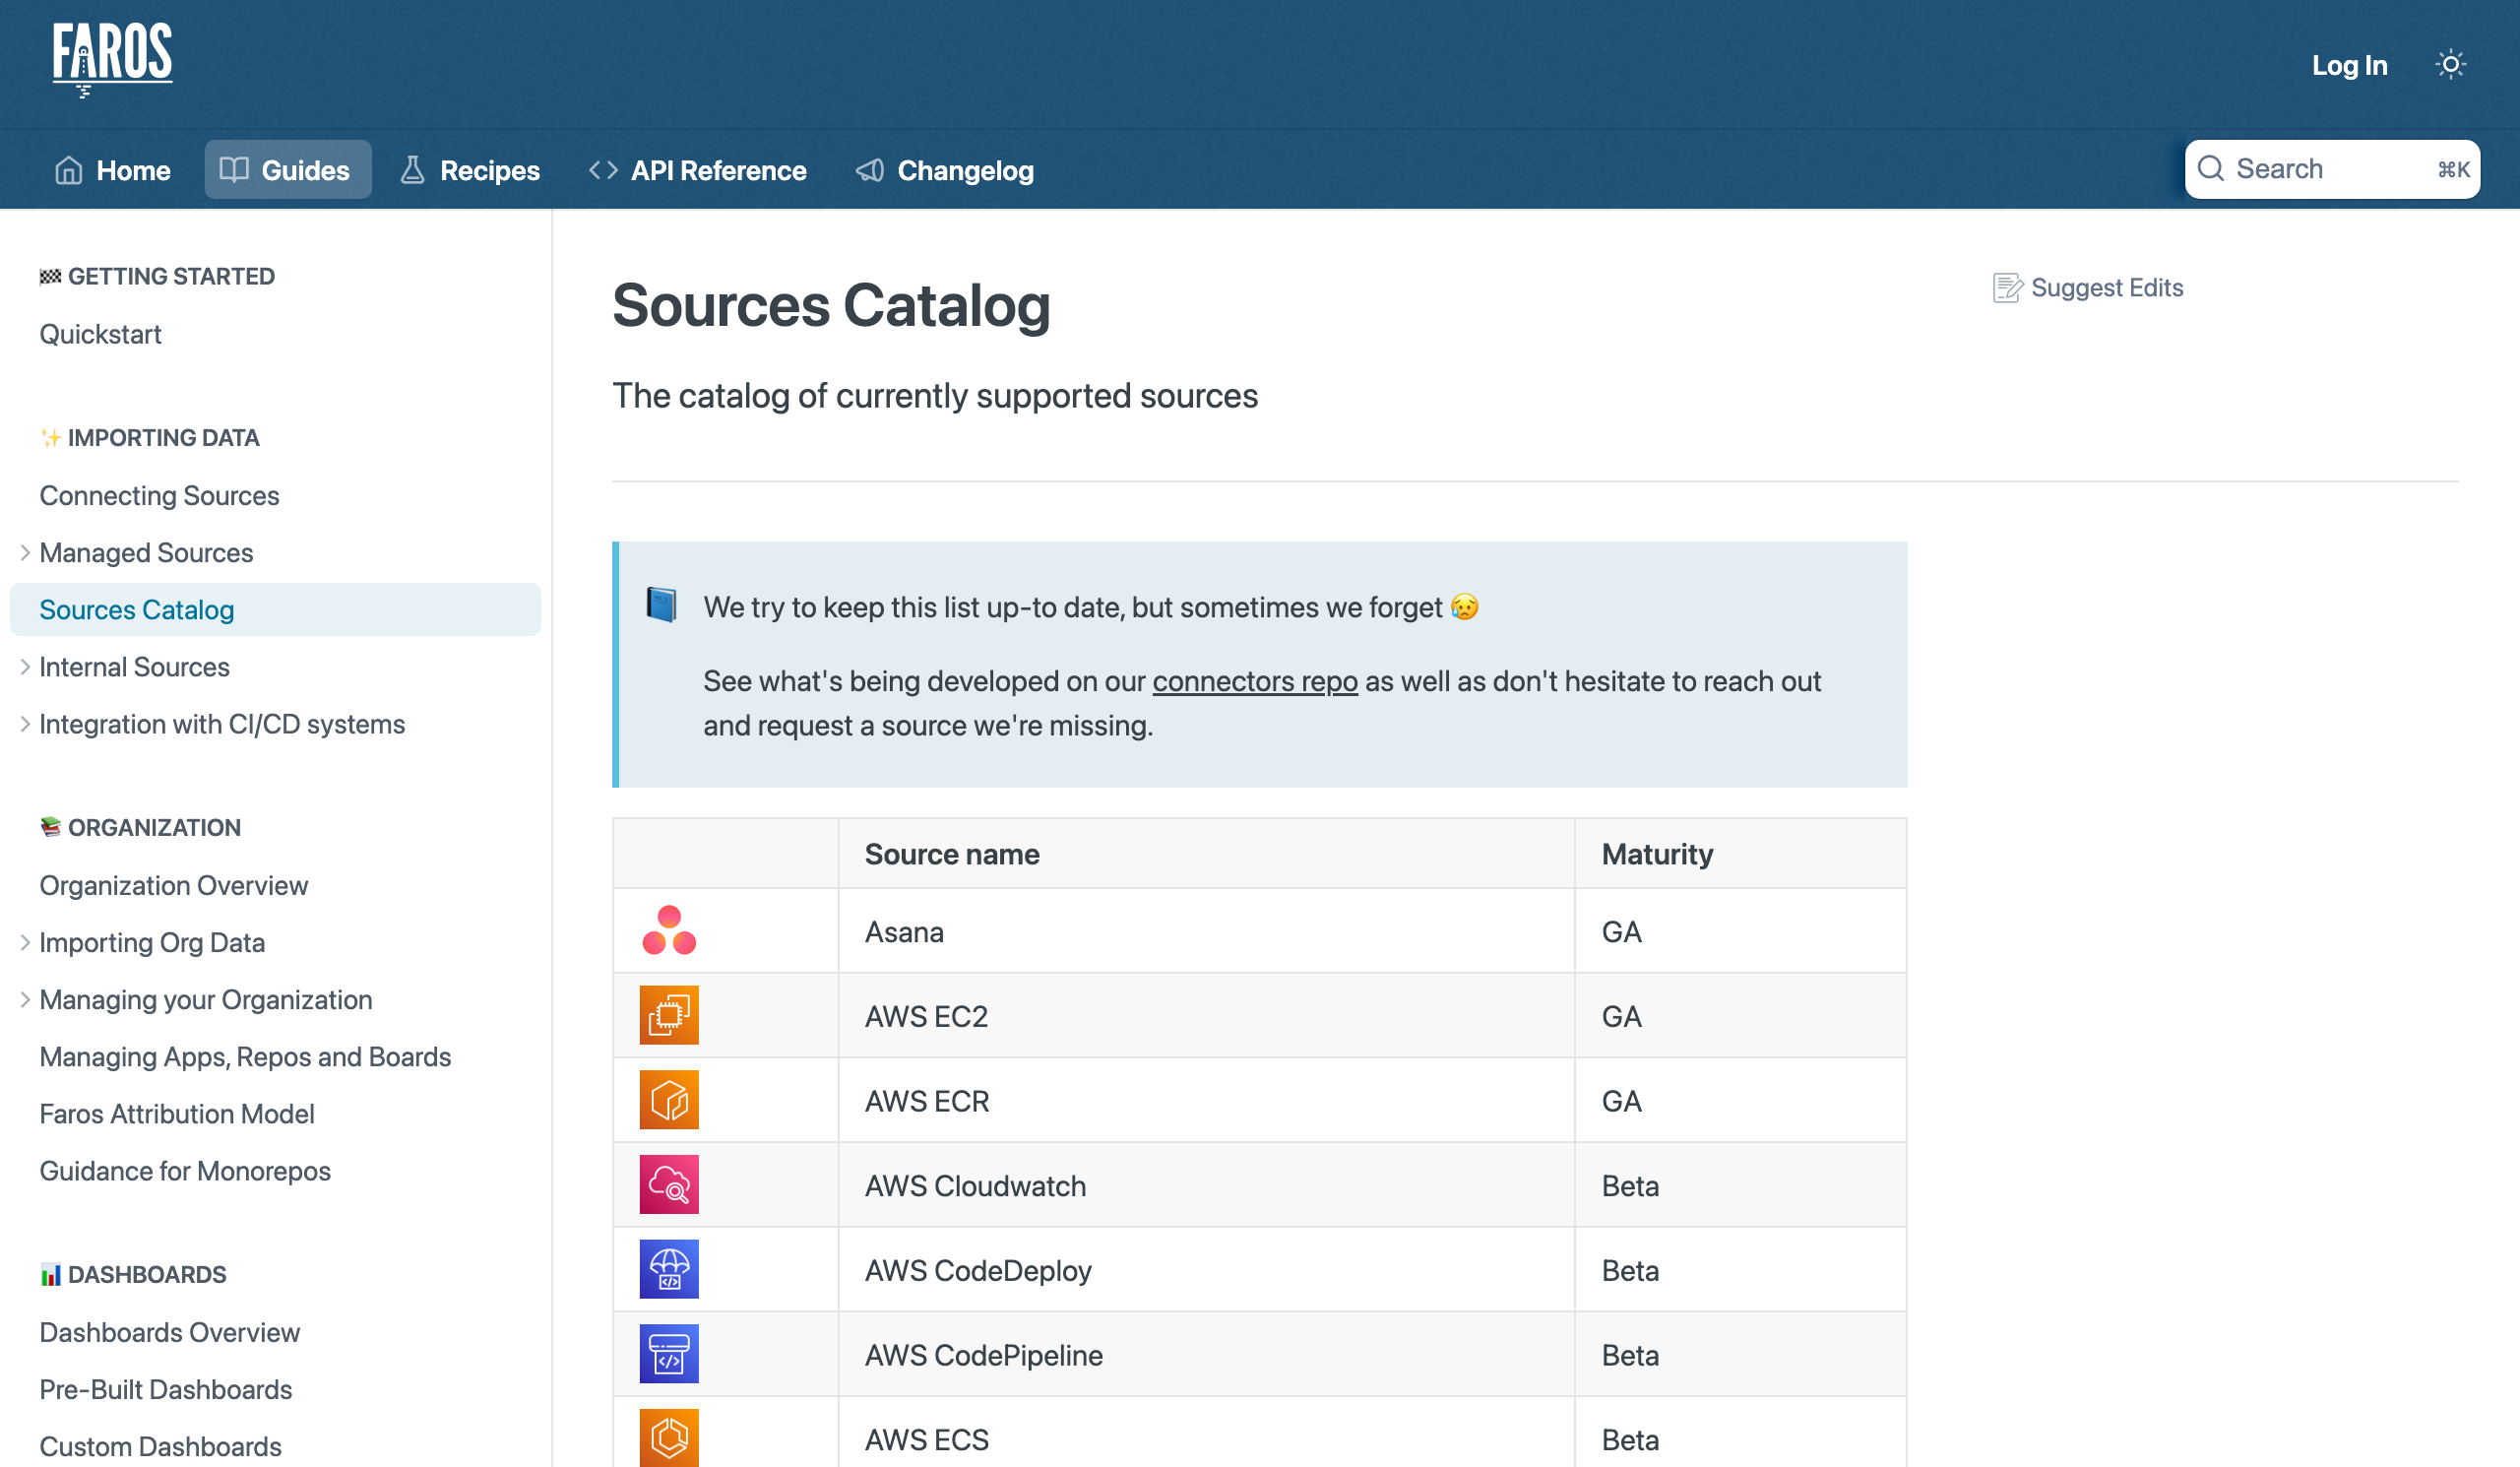Click the Home house icon

[68, 170]
